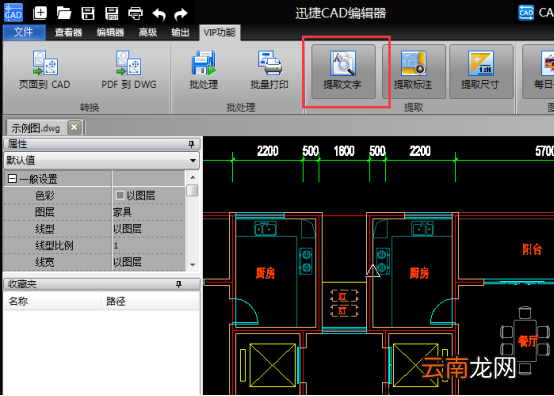The image size is (554, 396).
Task: Open the 默认值 dropdown
Action: pos(101,161)
